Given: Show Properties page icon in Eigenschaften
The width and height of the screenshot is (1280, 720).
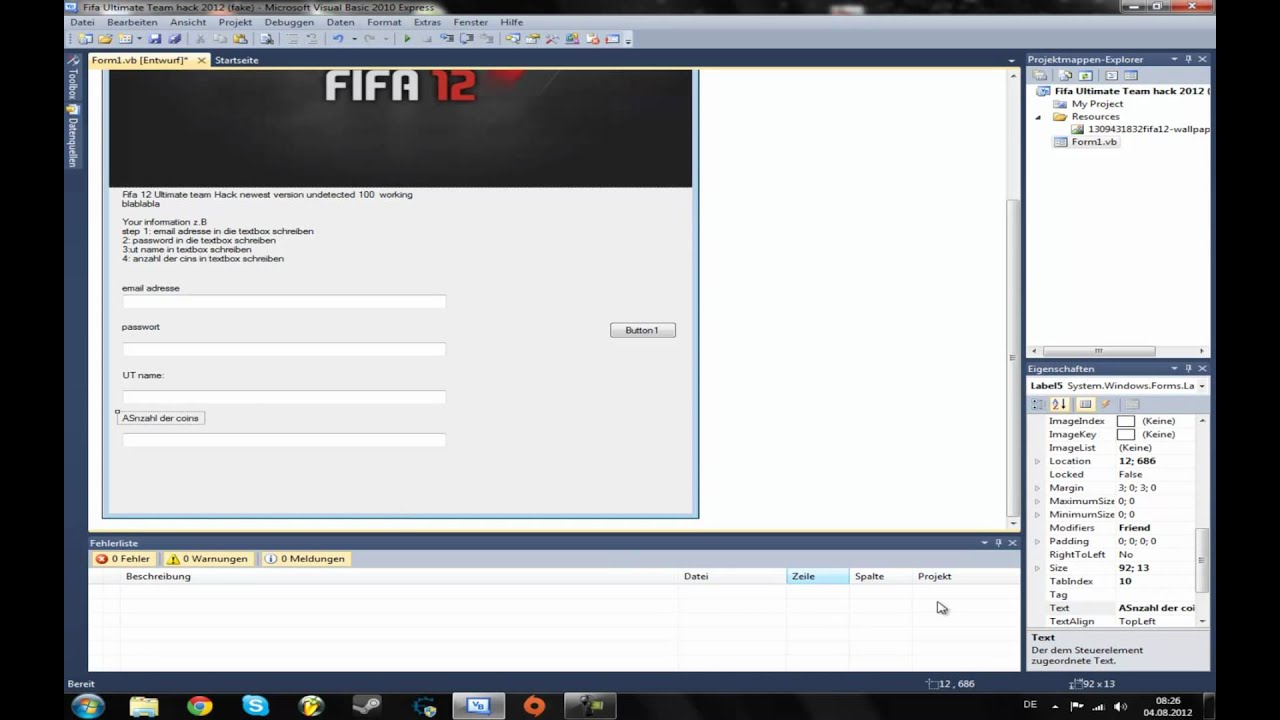Looking at the screenshot, I should click(x=1085, y=404).
